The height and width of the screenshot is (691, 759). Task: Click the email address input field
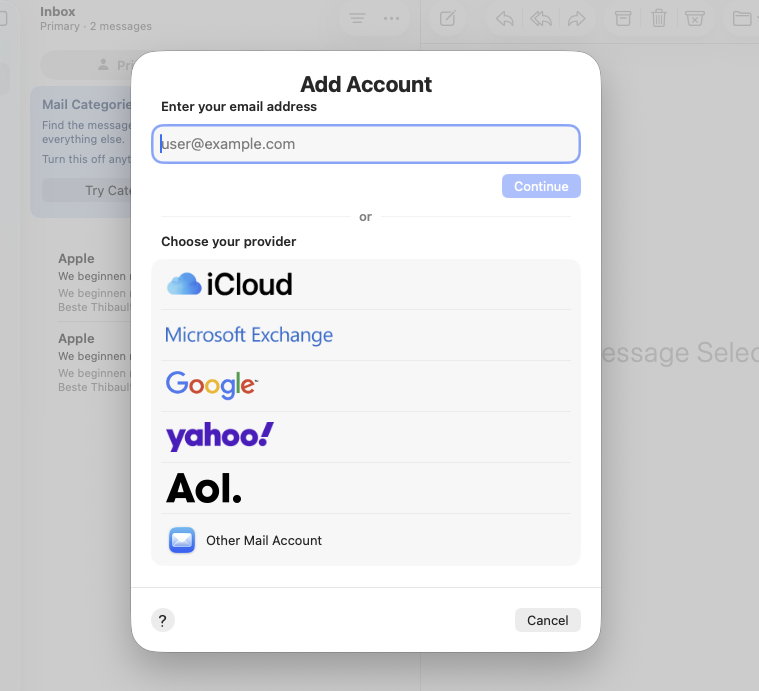[x=366, y=144]
